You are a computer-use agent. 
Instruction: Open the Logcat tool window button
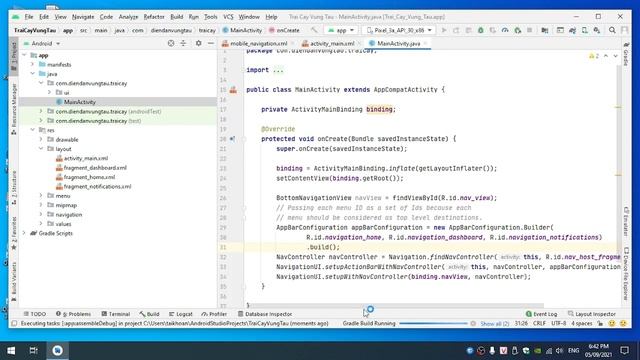click(x=180, y=314)
